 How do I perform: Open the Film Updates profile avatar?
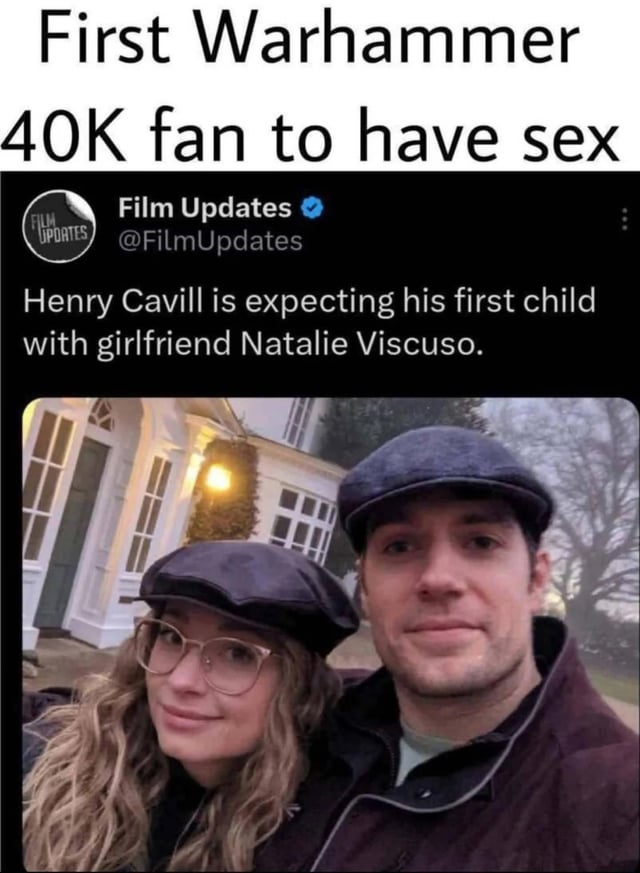coord(60,227)
